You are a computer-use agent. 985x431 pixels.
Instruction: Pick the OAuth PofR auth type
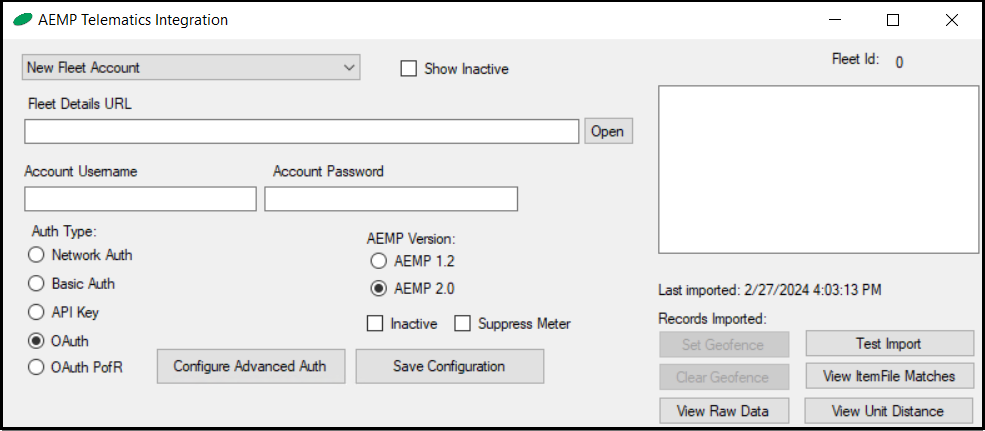[x=37, y=367]
